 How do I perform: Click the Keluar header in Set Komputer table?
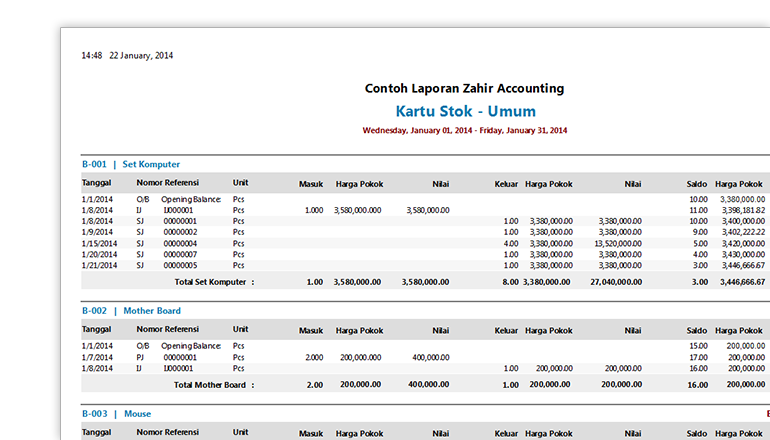(506, 184)
